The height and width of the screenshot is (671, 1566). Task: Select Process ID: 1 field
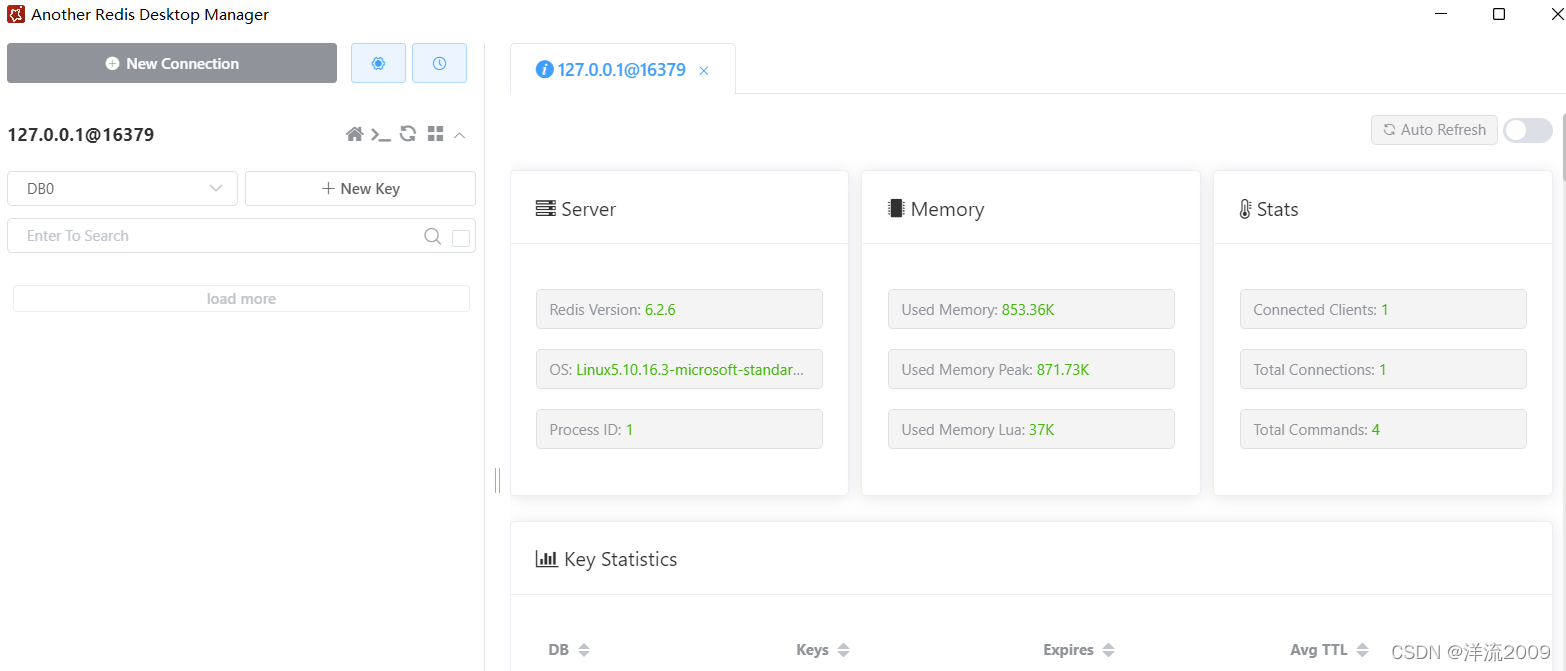click(679, 429)
